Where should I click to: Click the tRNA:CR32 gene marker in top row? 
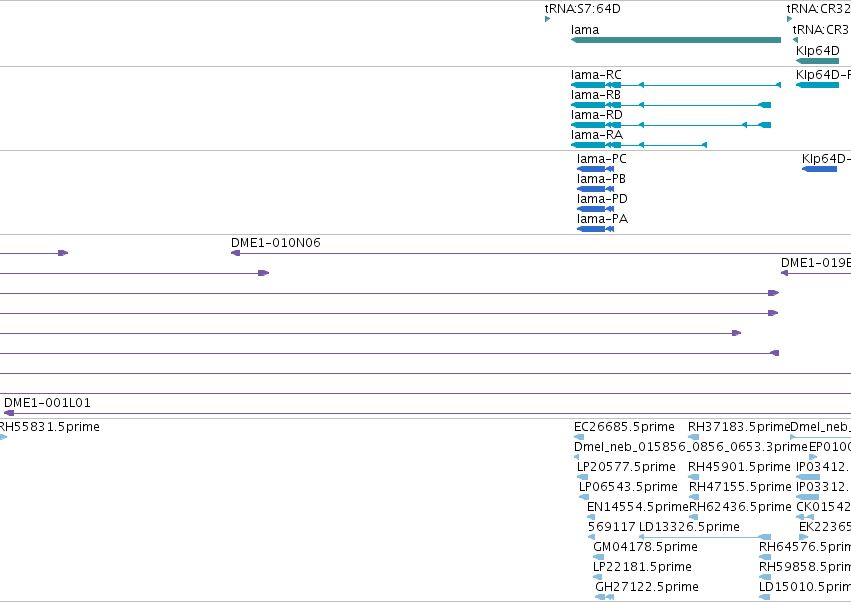[790, 20]
